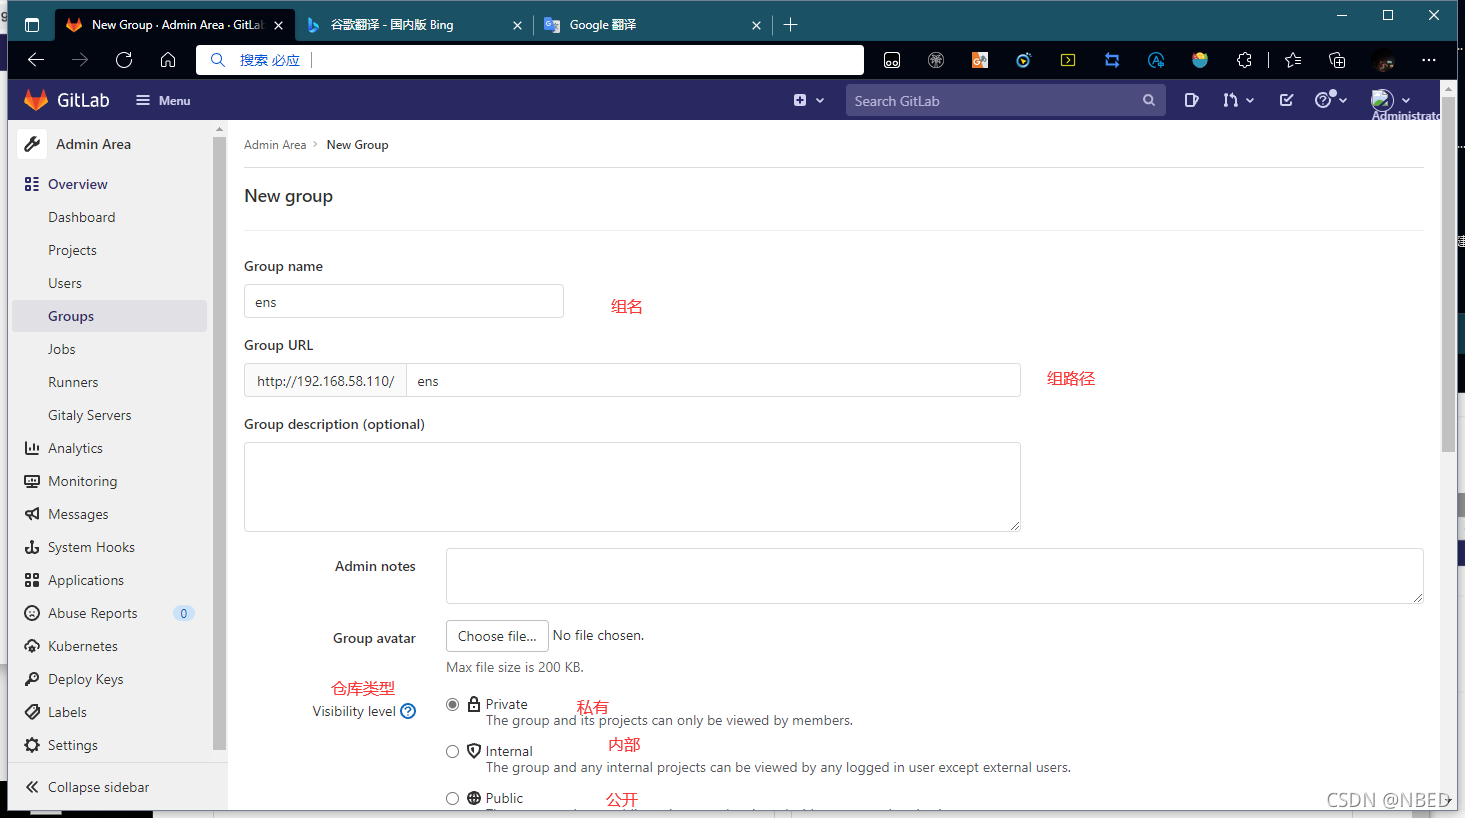
Task: Open Monitoring from the Admin sidebar
Action: click(x=81, y=481)
